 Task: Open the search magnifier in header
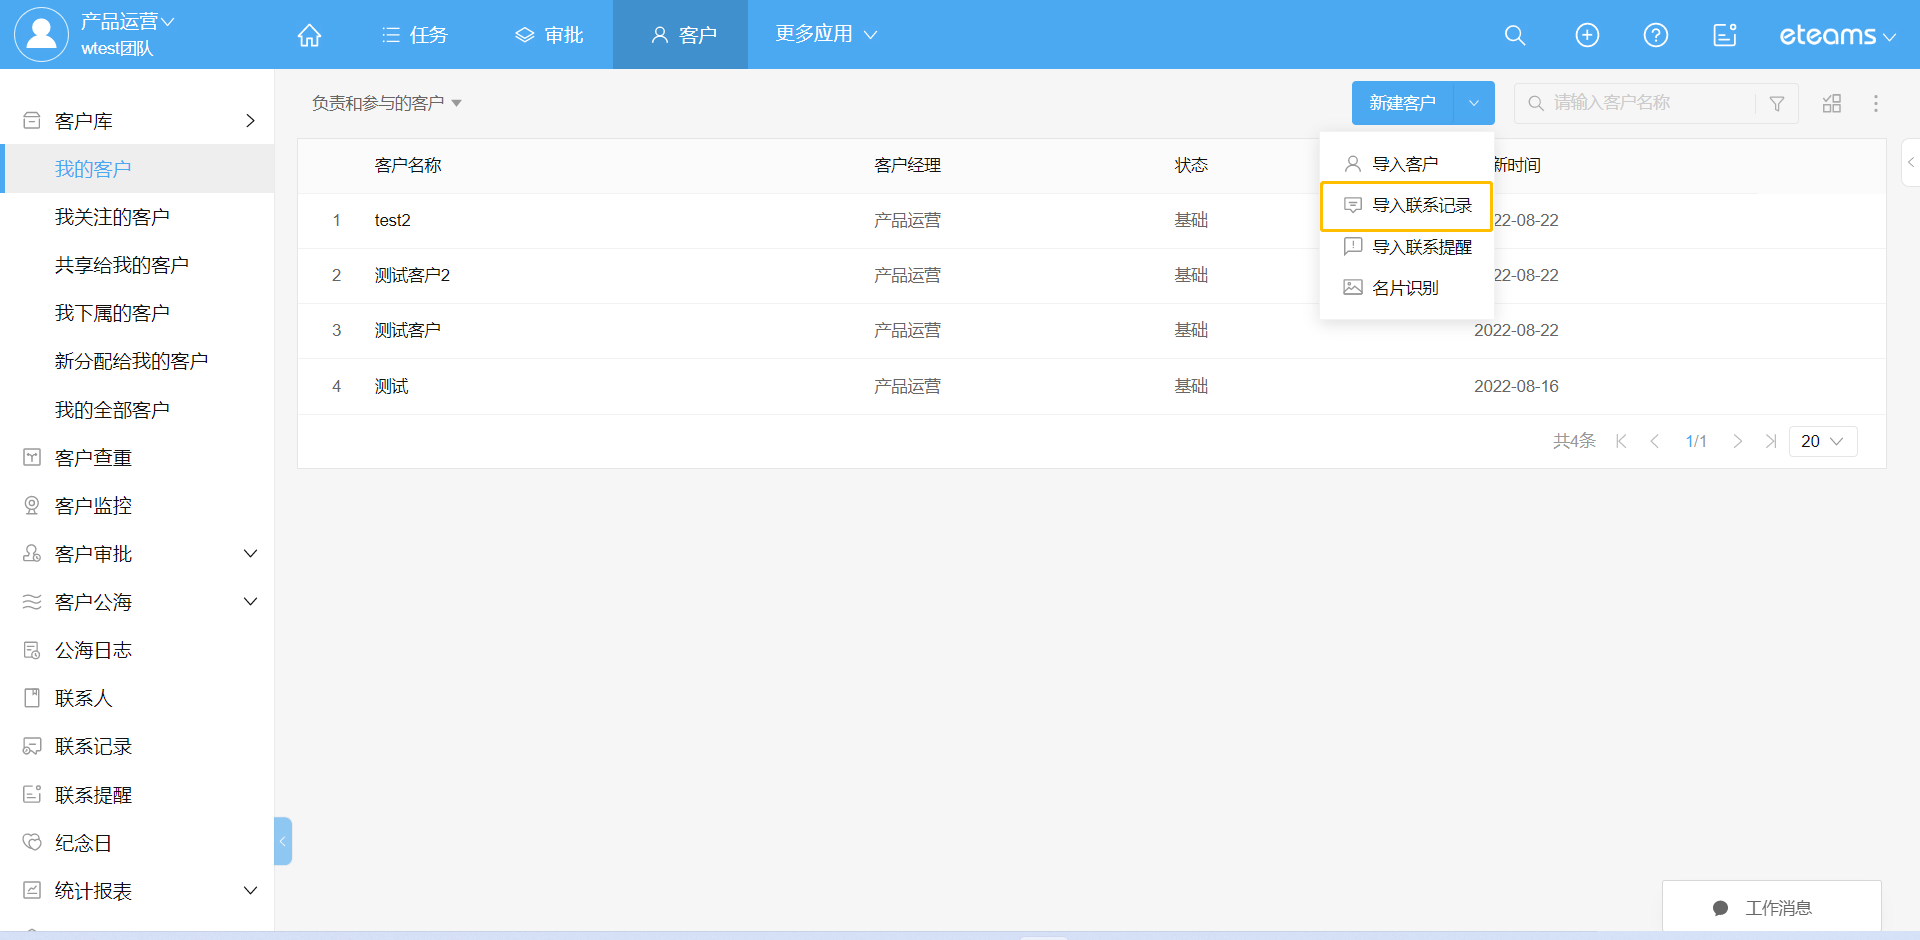(1514, 35)
